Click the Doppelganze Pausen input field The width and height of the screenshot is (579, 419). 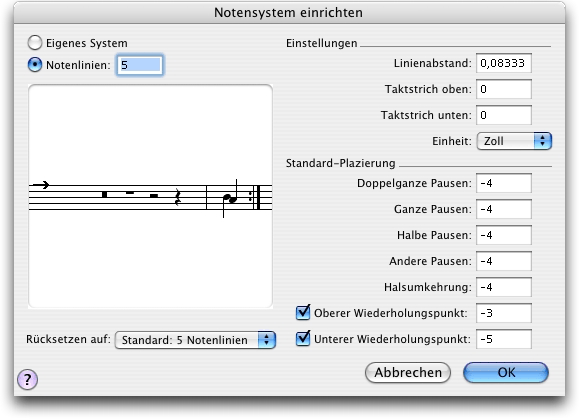point(504,183)
